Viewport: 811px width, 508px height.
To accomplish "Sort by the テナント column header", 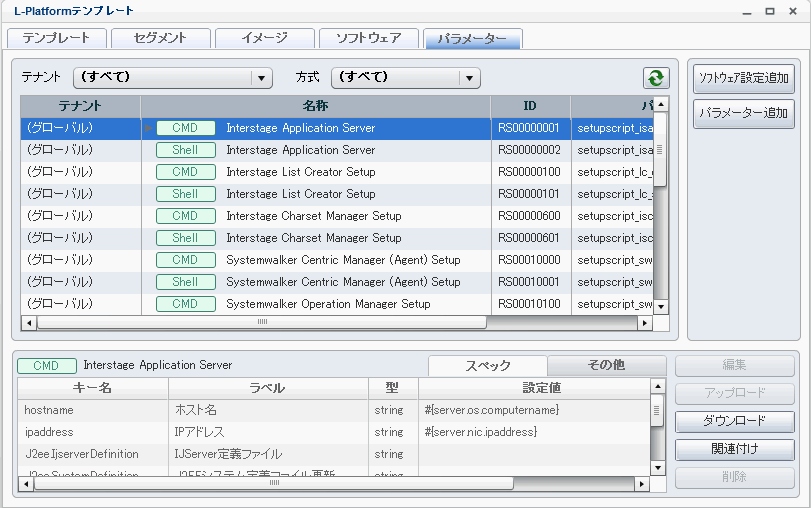I will pyautogui.click(x=80, y=107).
